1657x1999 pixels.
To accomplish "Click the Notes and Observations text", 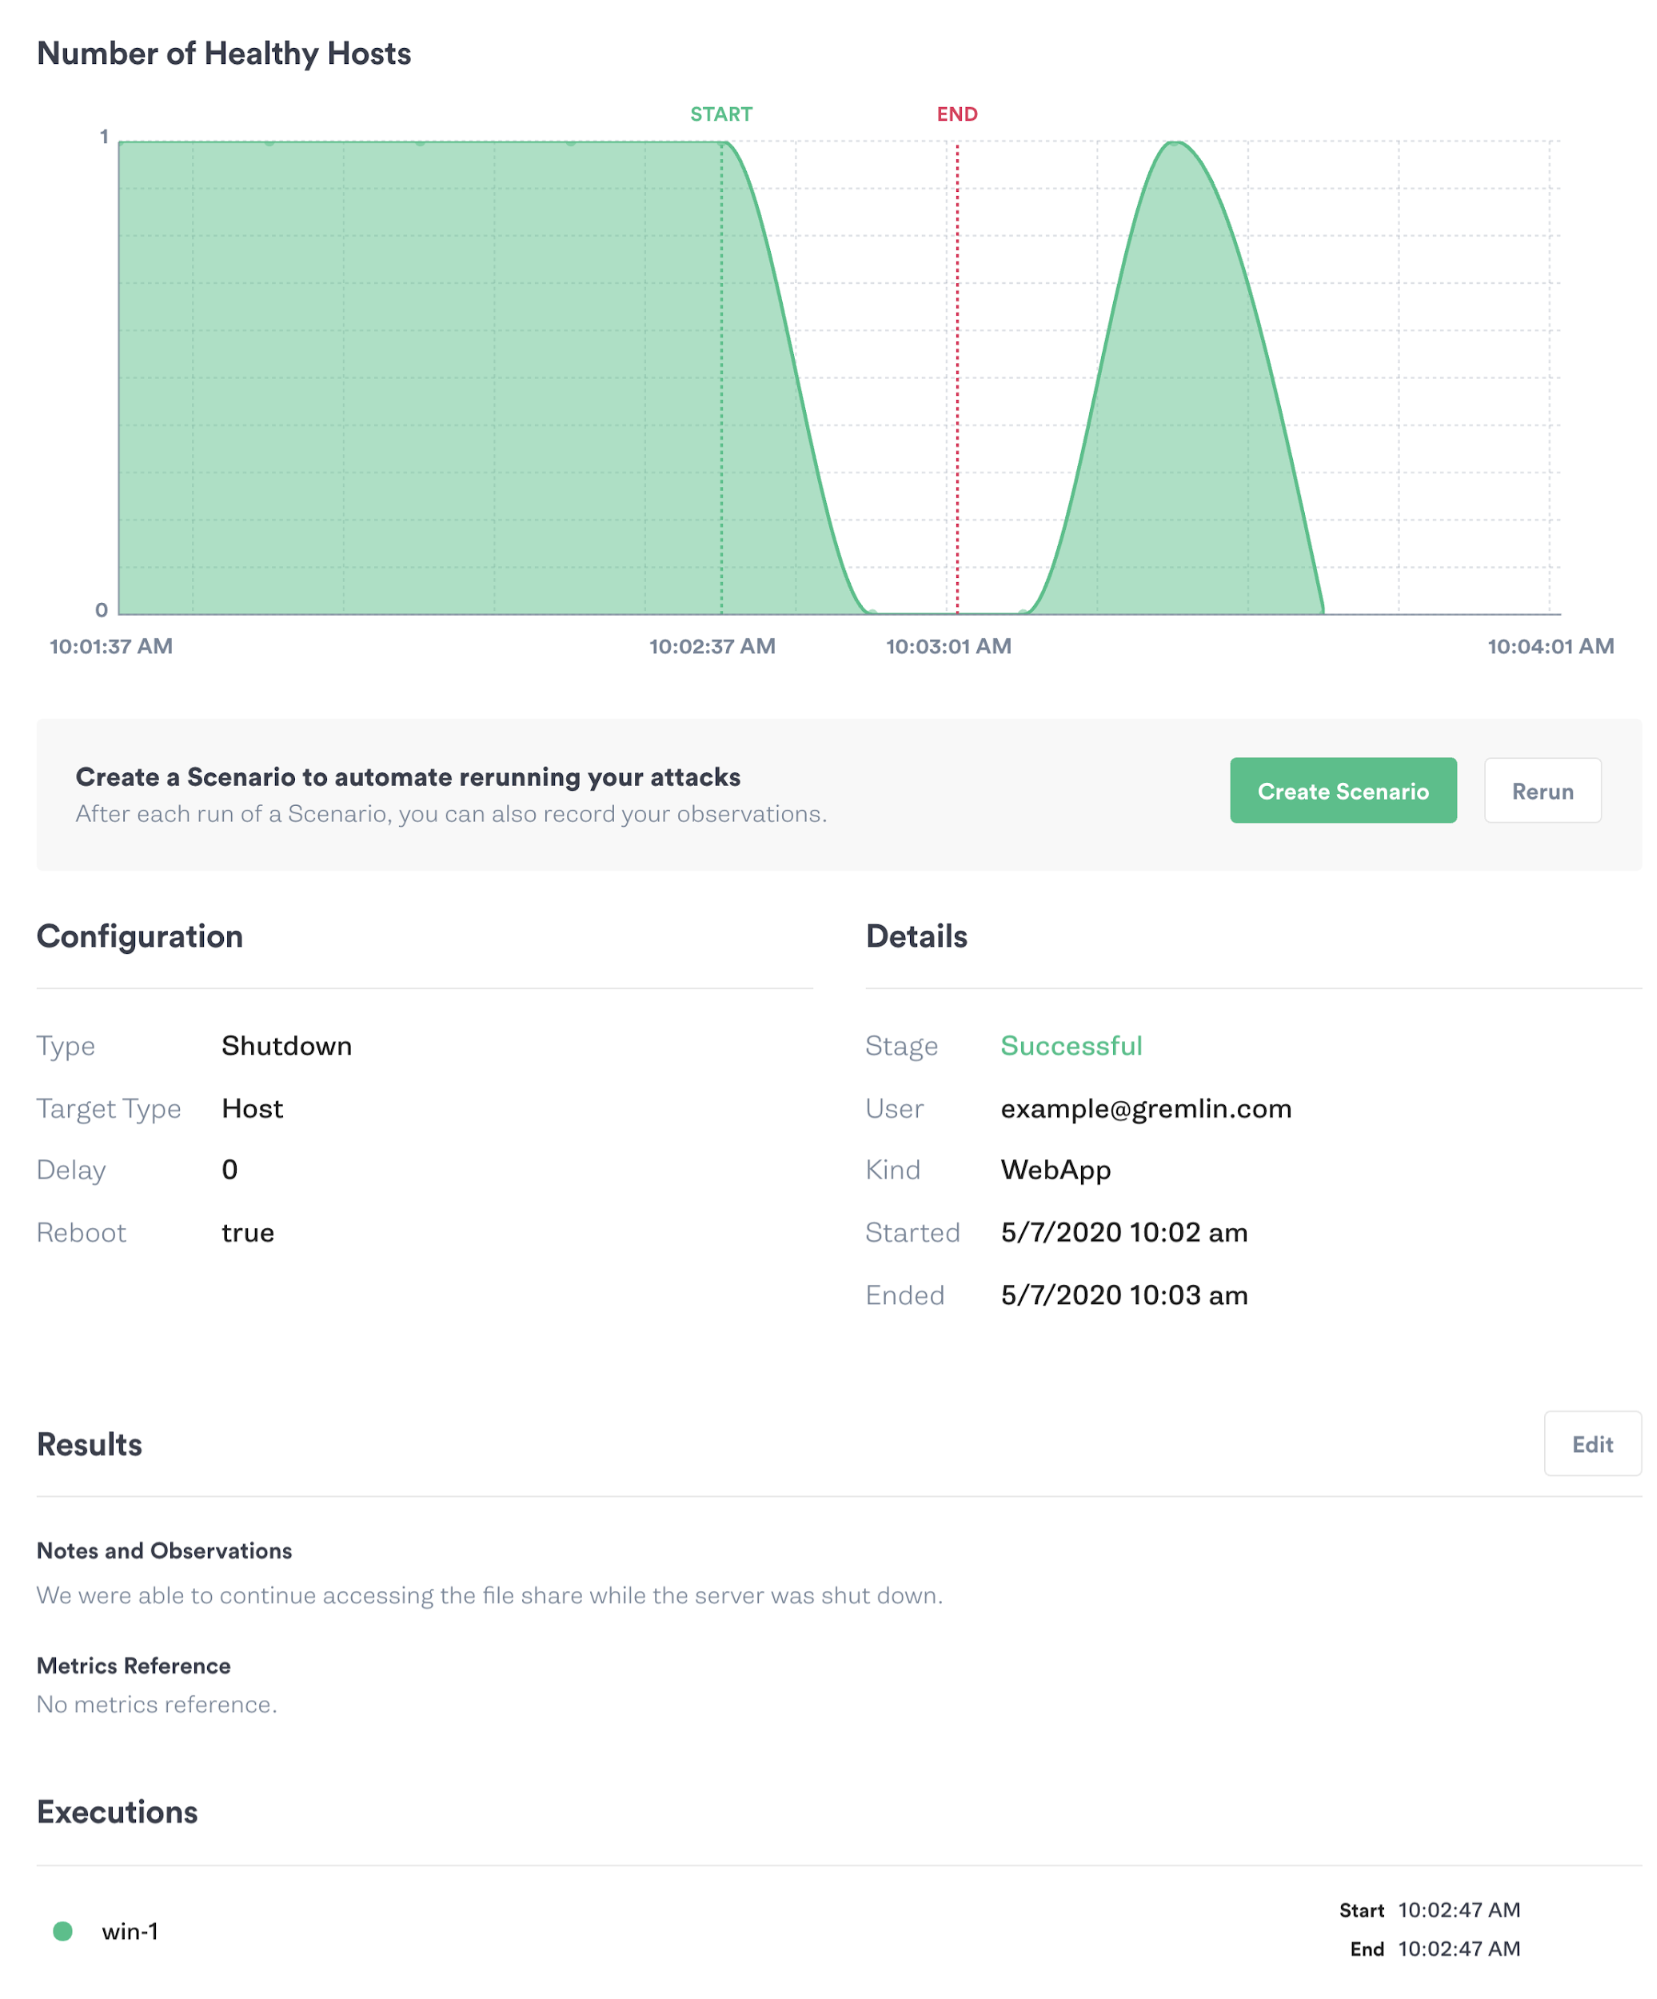I will click(163, 1550).
